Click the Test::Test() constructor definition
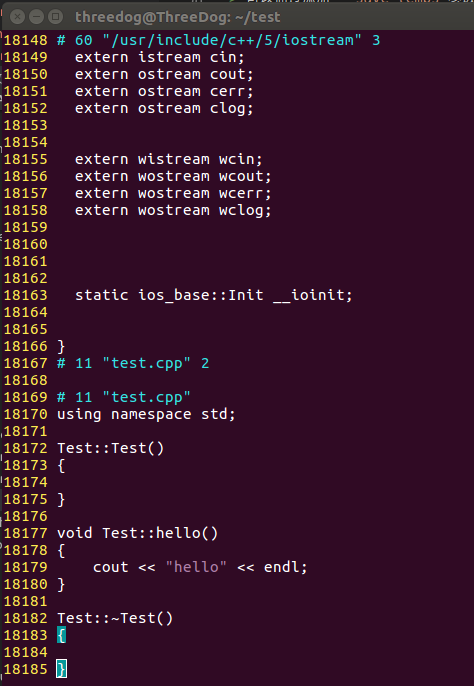The height and width of the screenshot is (686, 474). pyautogui.click(x=111, y=448)
